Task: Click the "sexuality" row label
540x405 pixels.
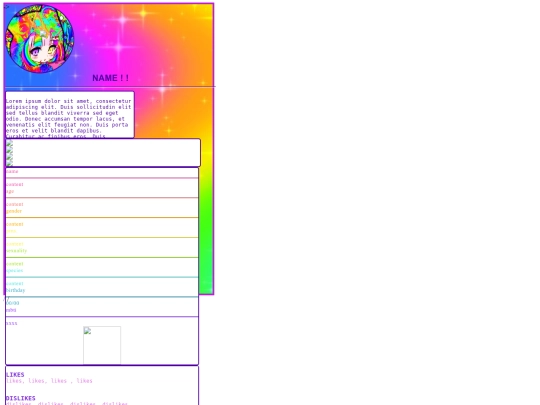Action: (16, 251)
